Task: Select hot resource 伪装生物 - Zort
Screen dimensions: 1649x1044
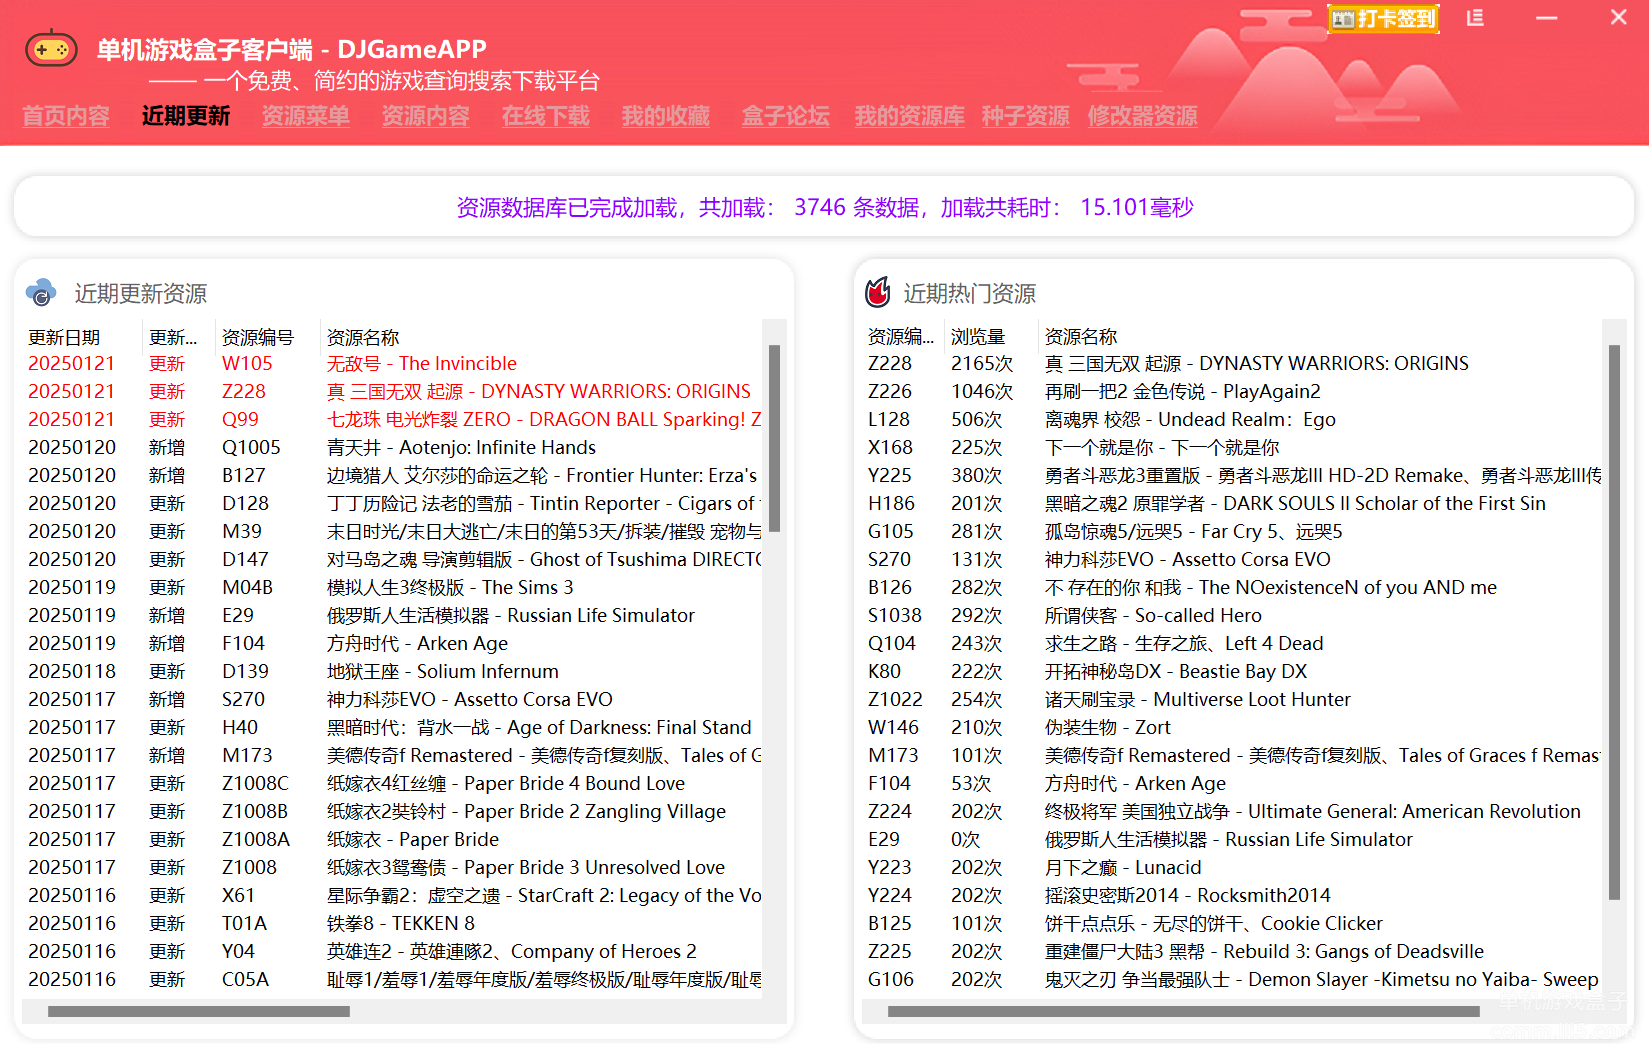Action: 1232,727
